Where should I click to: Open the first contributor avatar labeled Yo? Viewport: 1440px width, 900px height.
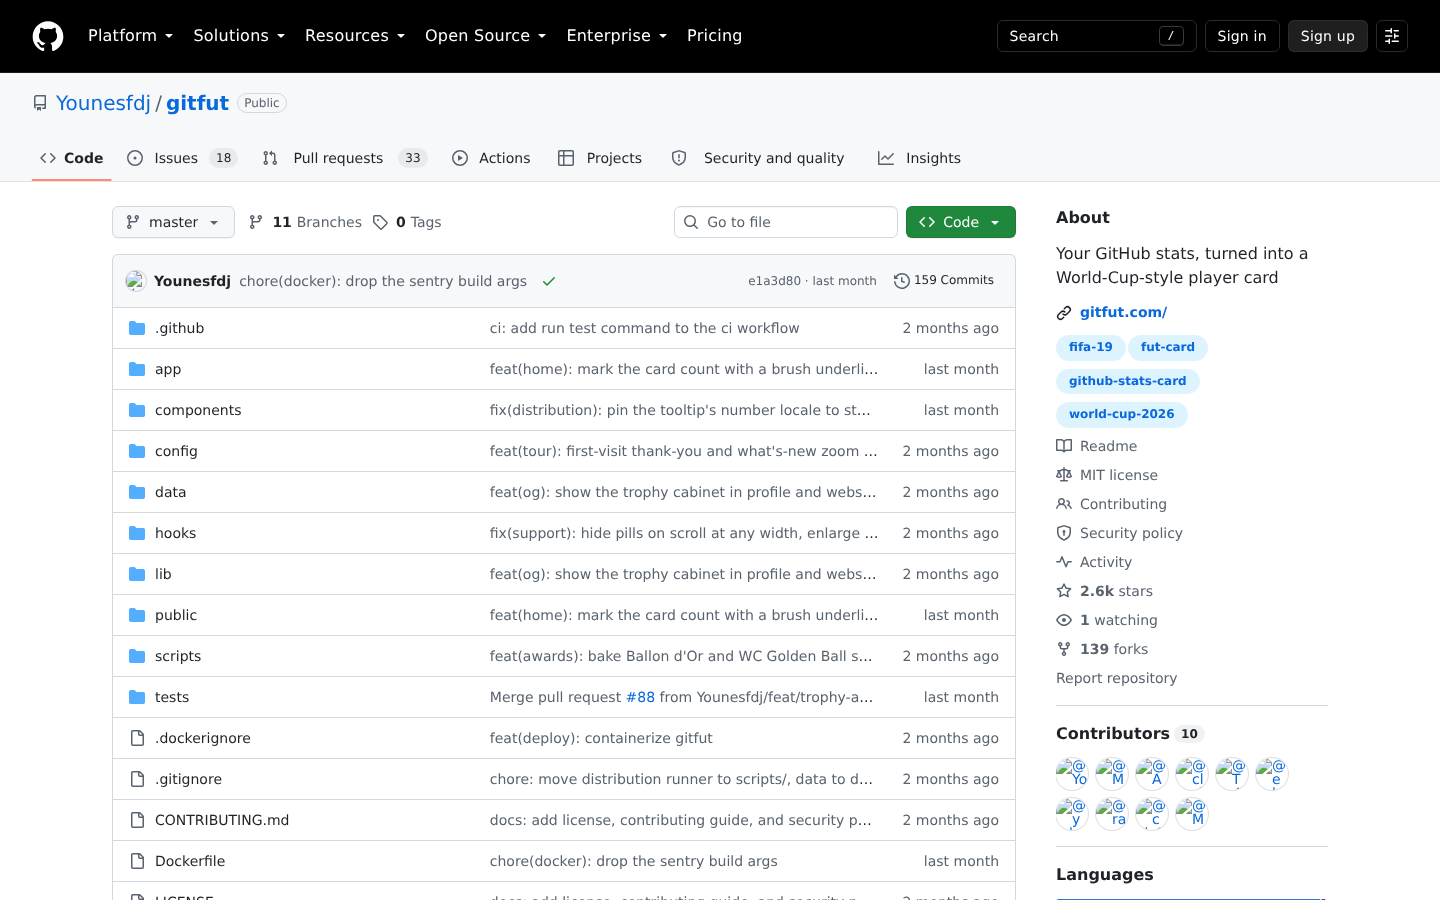point(1072,774)
